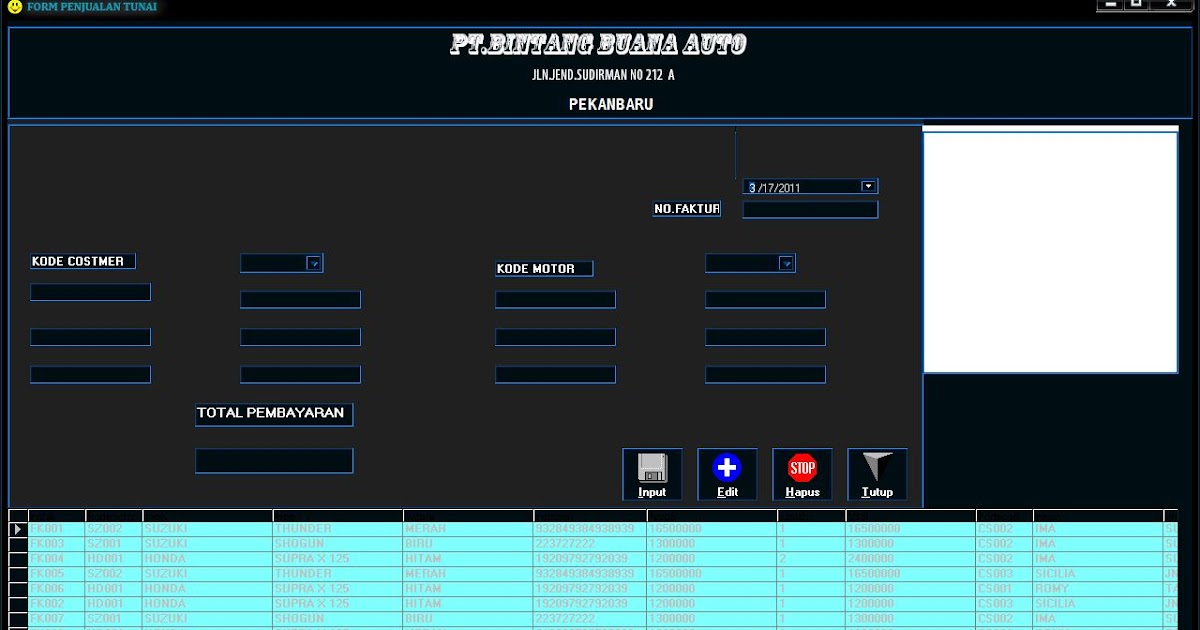Select table cell FK003
Image resolution: width=1200 pixels, height=630 pixels.
(x=57, y=543)
